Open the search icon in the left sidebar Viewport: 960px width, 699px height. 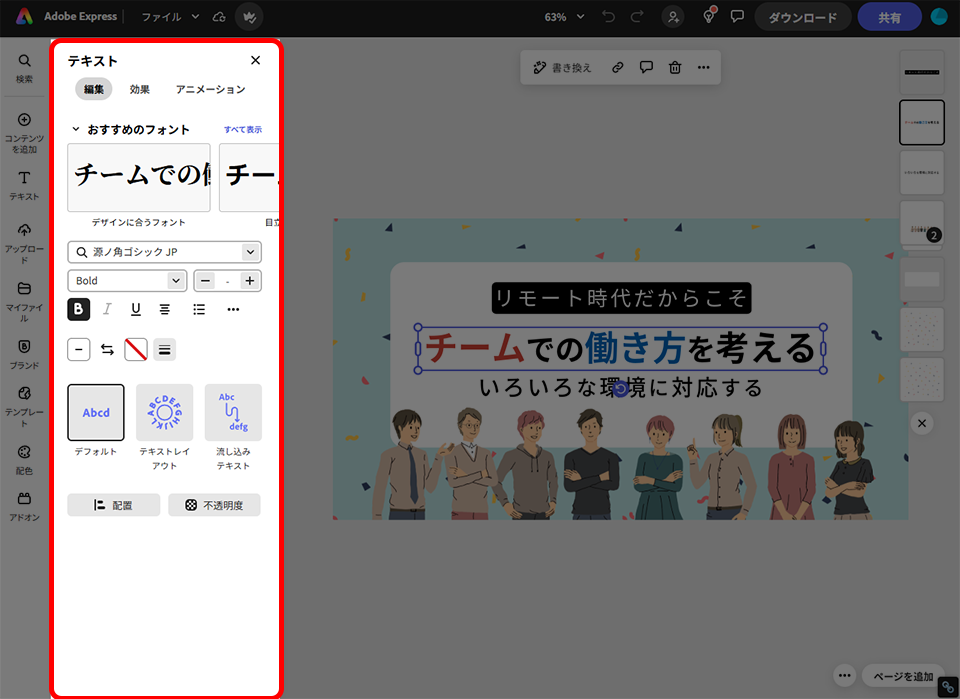(x=24, y=67)
